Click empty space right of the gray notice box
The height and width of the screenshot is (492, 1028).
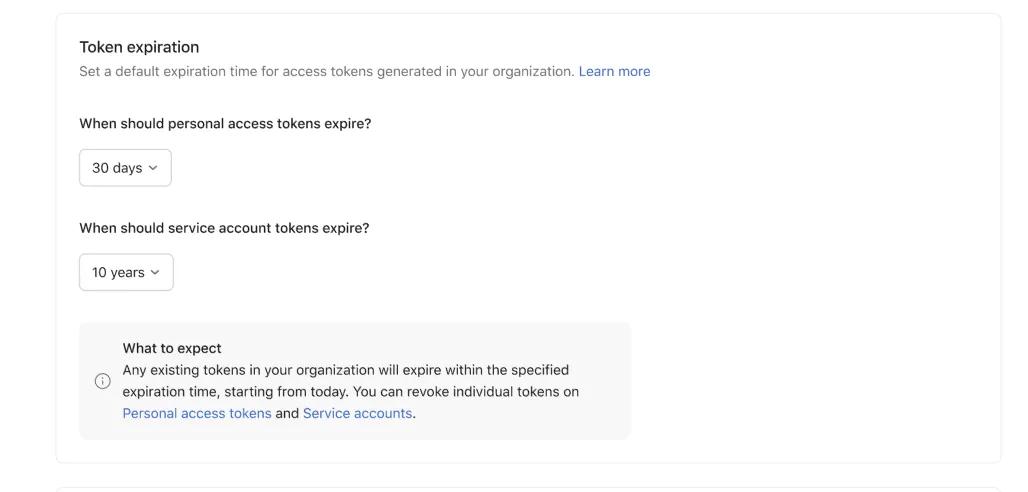point(810,380)
